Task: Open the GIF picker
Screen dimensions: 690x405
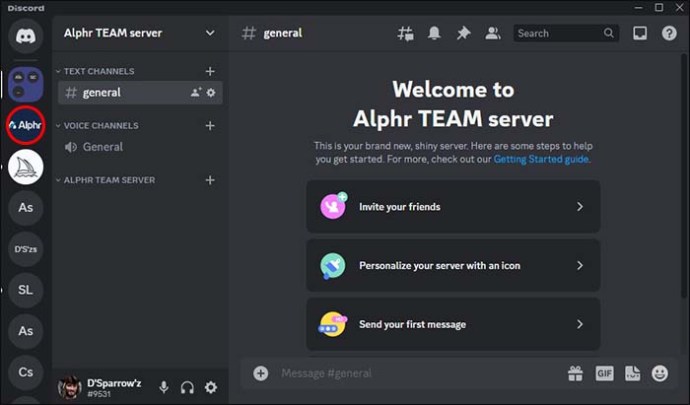Action: (x=604, y=373)
